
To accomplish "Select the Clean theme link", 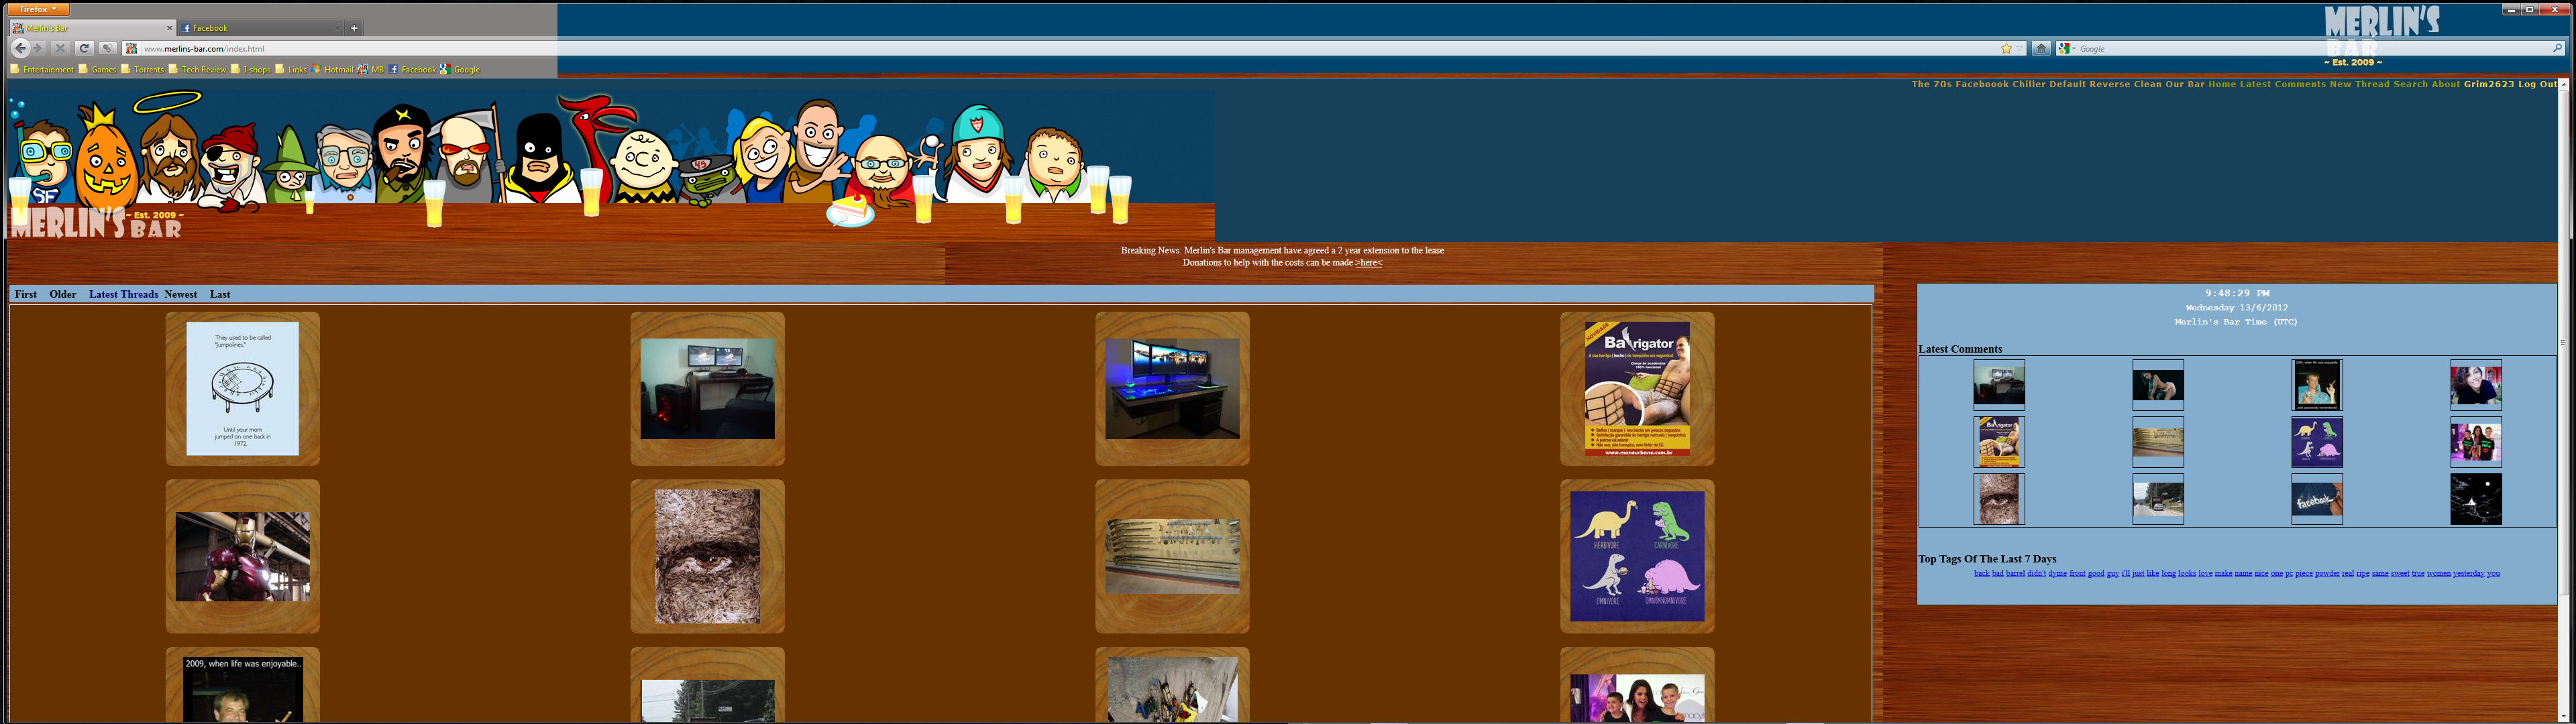I will coord(2148,84).
